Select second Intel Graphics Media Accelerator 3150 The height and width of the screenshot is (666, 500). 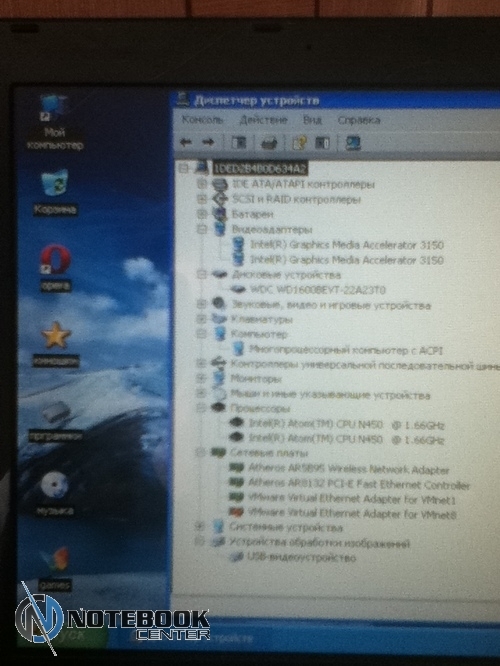347,260
